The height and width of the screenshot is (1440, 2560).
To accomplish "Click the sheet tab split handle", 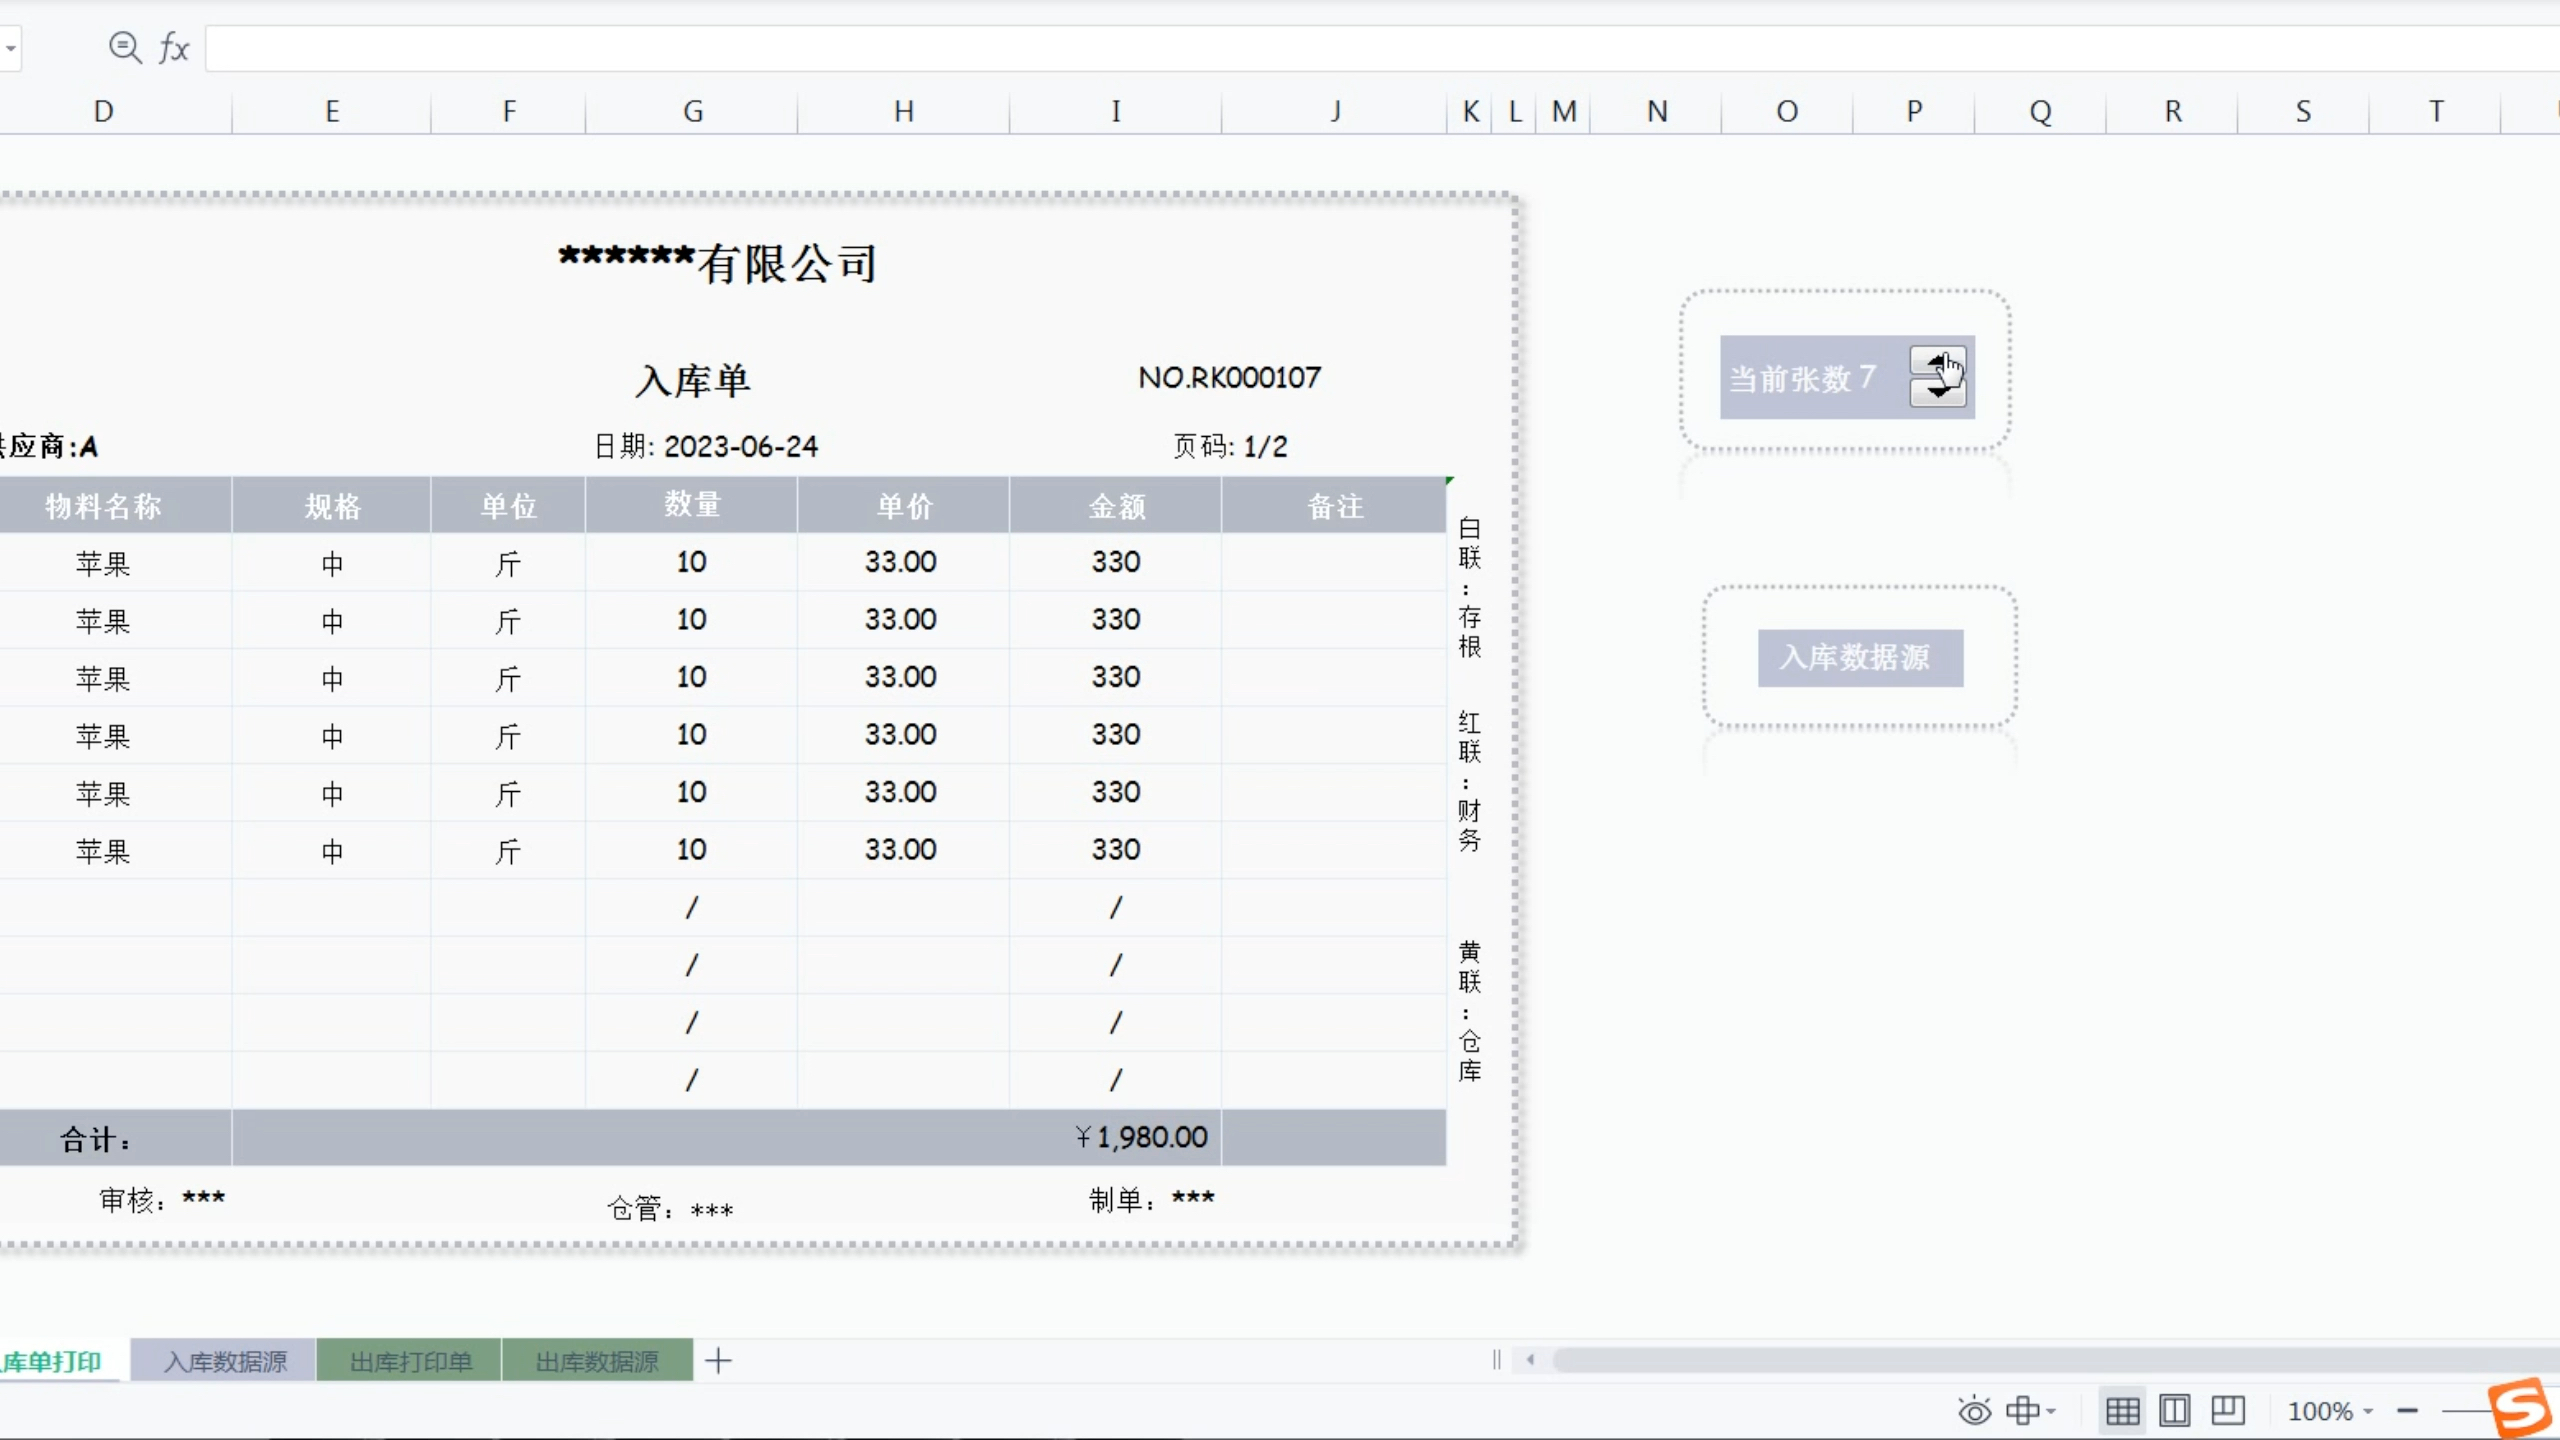I will click(x=1496, y=1360).
